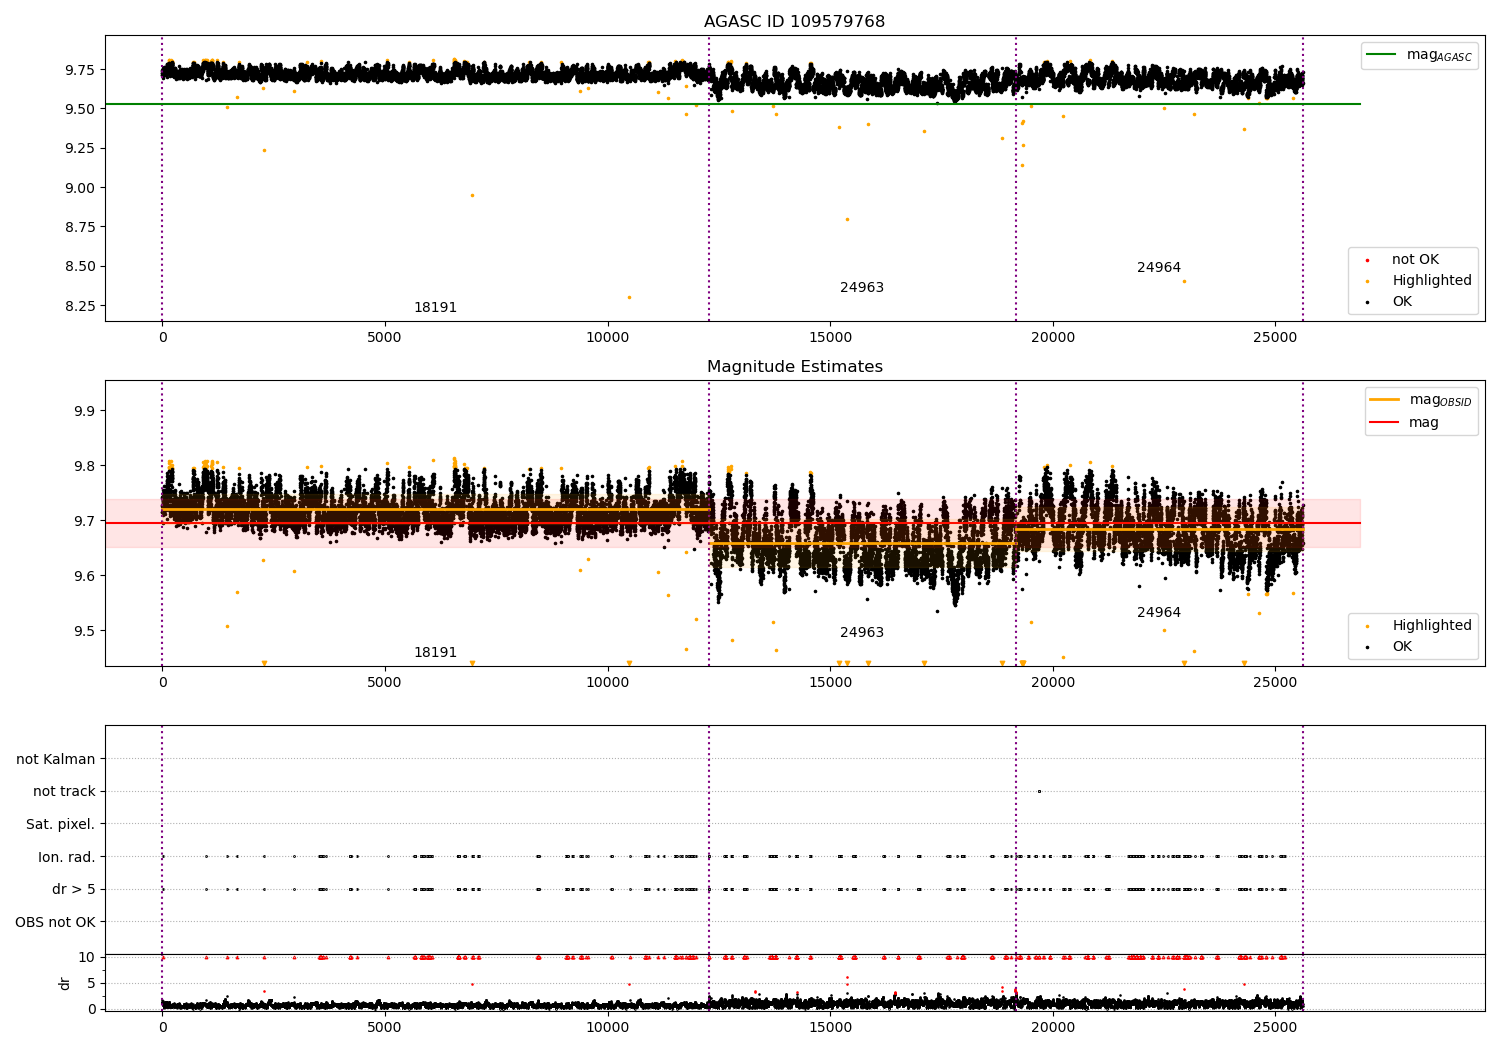Click the 9.5 tick on Magnitude Estimates y-axis

(83, 631)
